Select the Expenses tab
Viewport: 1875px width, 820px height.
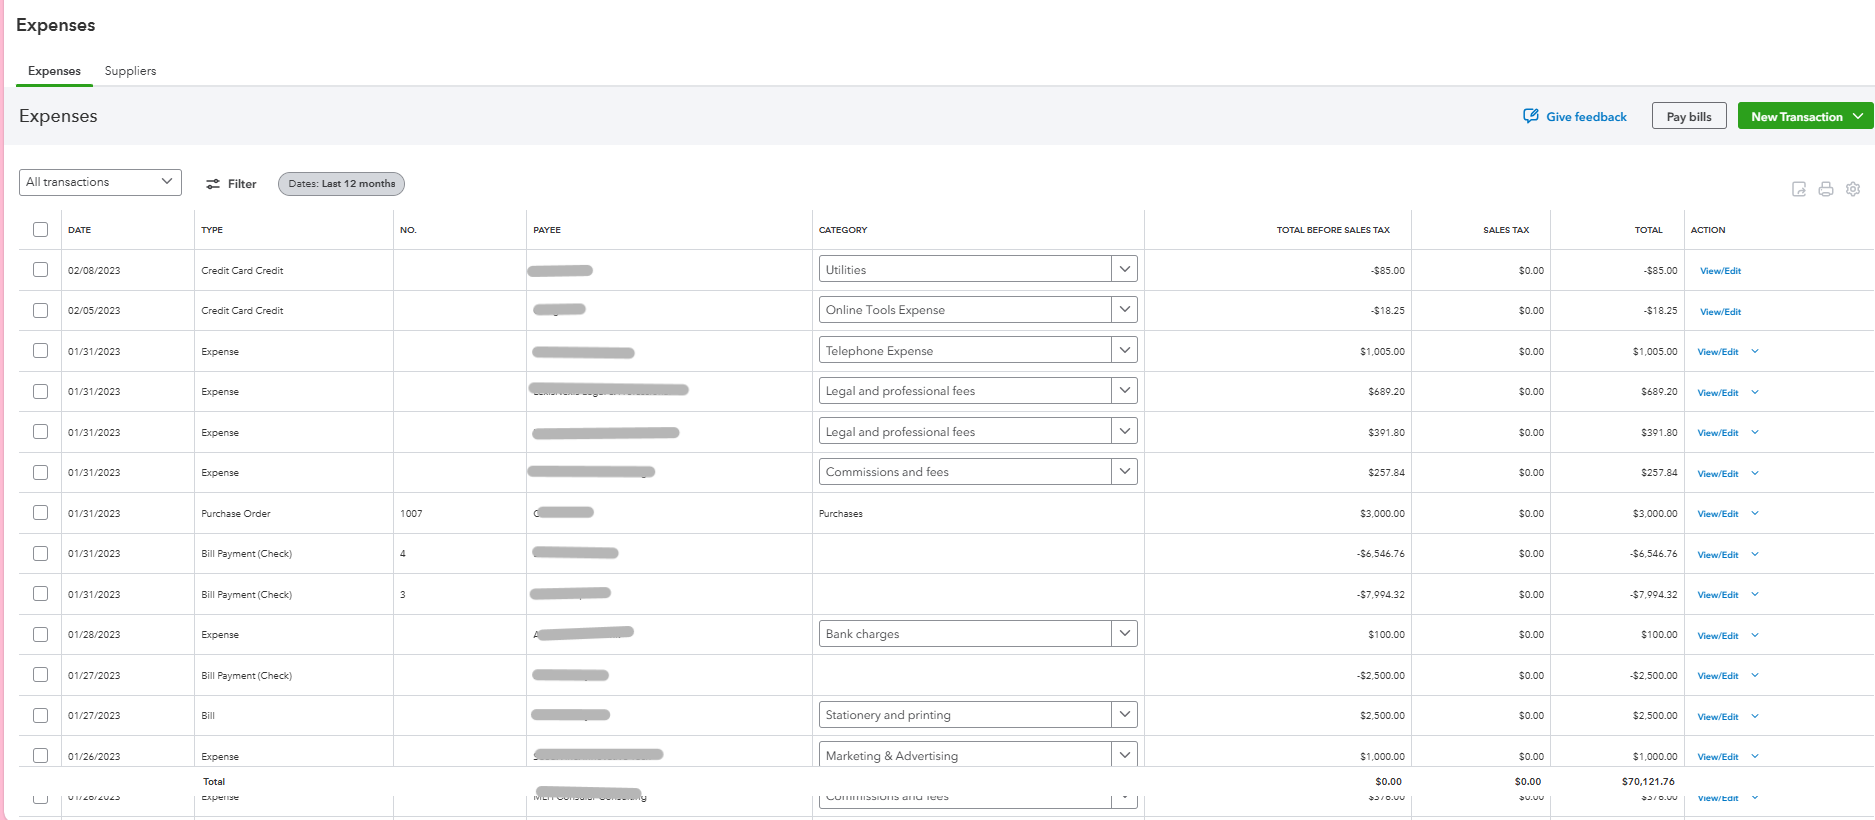point(54,71)
